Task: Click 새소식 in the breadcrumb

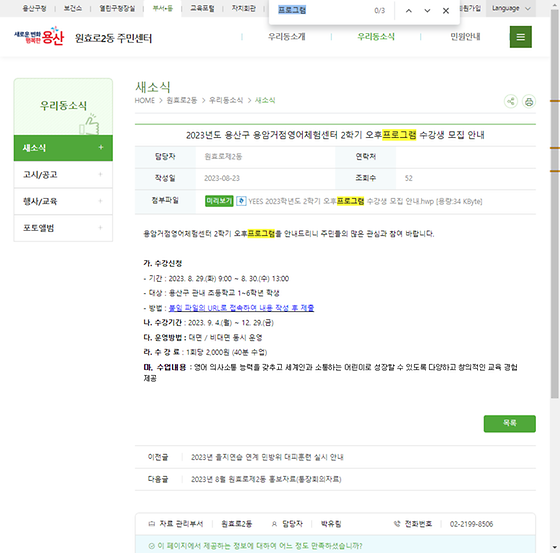Action: (x=265, y=100)
